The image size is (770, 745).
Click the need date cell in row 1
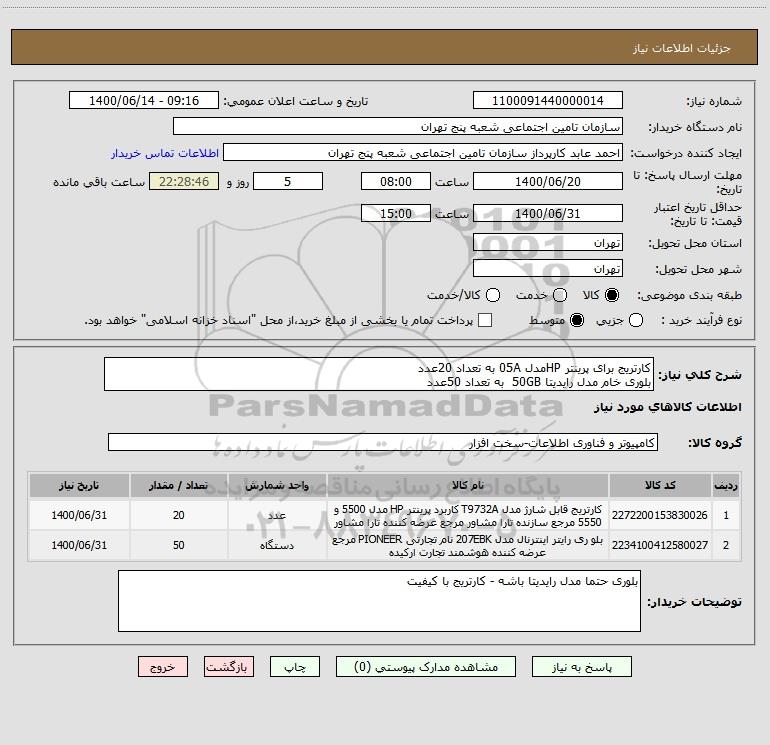click(79, 515)
